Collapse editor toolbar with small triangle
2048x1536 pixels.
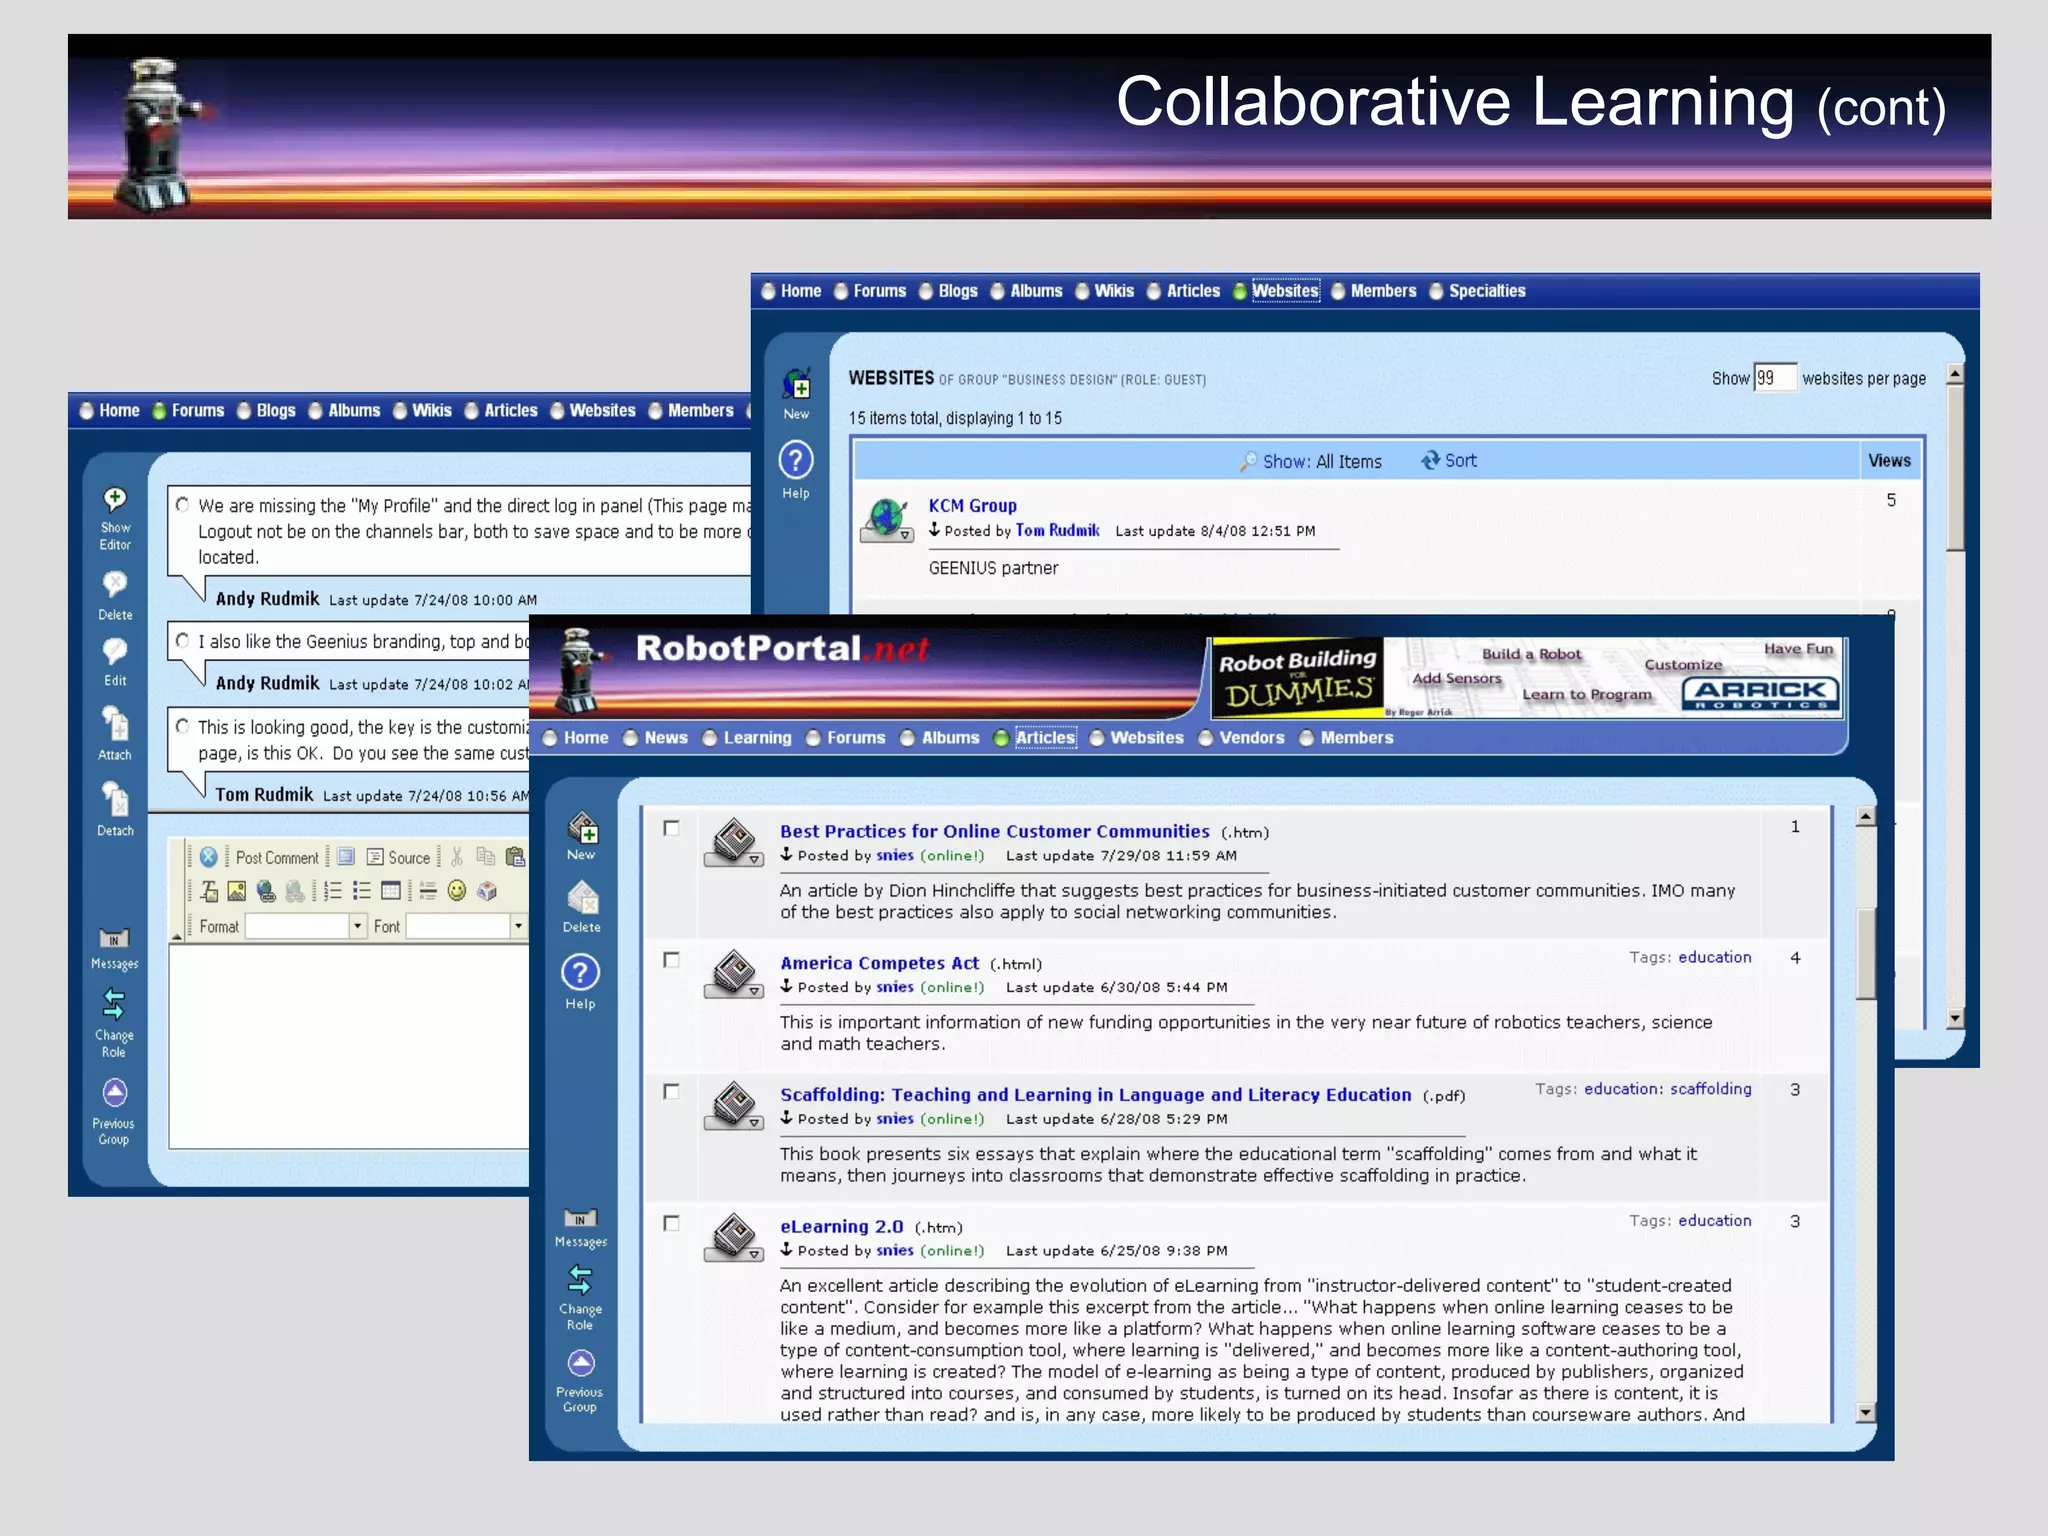[x=177, y=937]
